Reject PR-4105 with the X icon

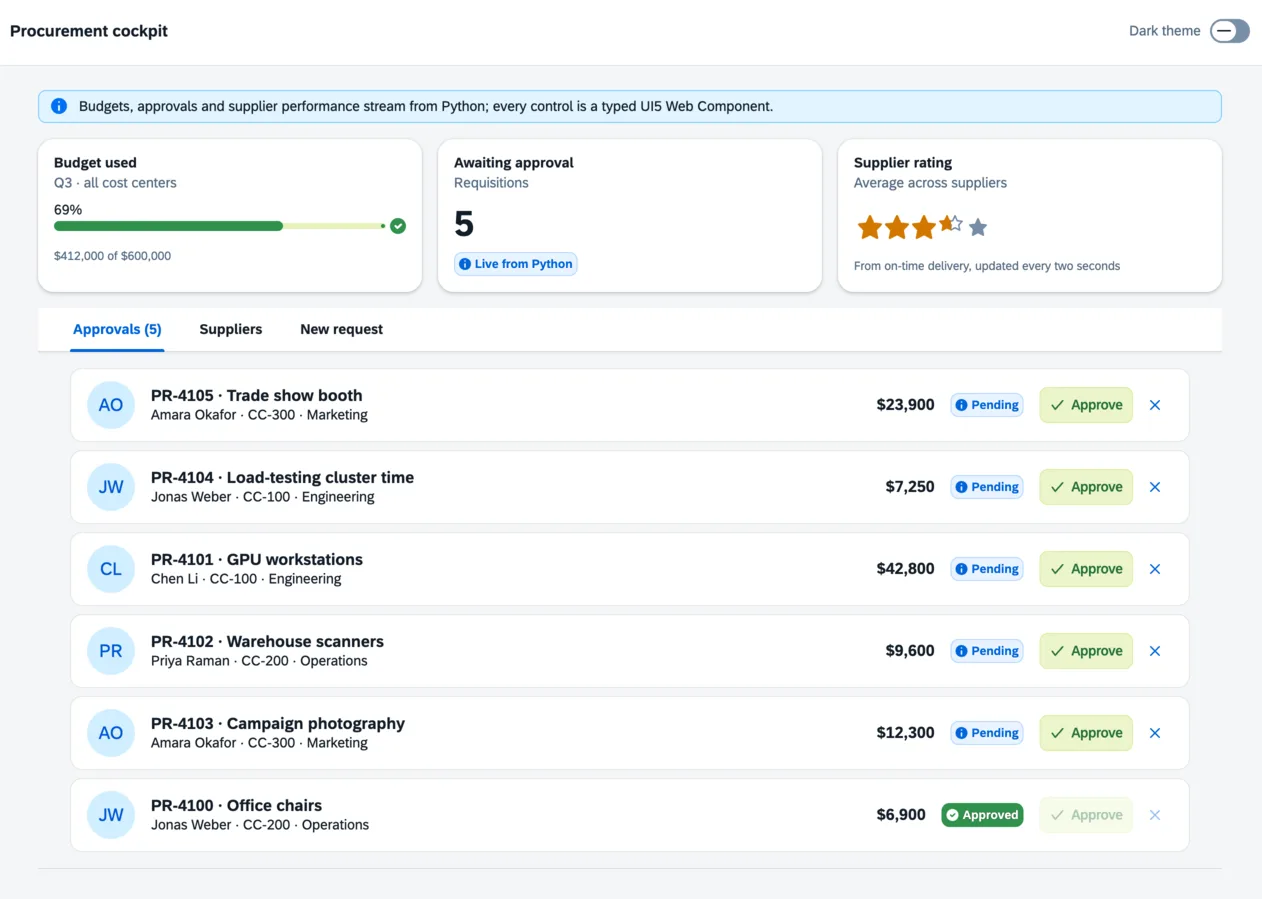pos(1155,405)
